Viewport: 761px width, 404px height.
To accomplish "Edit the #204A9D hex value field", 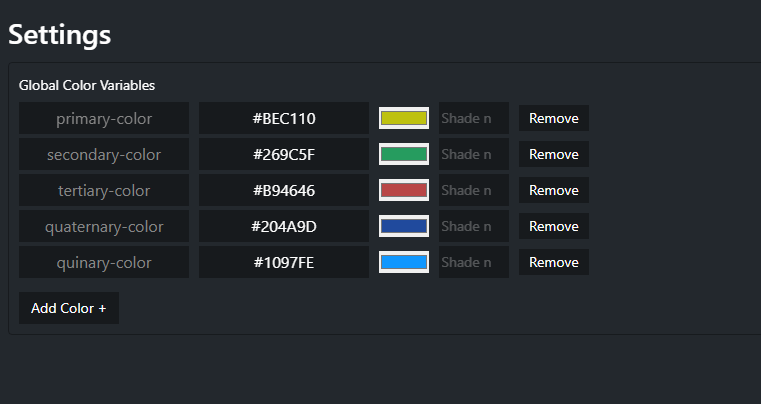I will (284, 226).
